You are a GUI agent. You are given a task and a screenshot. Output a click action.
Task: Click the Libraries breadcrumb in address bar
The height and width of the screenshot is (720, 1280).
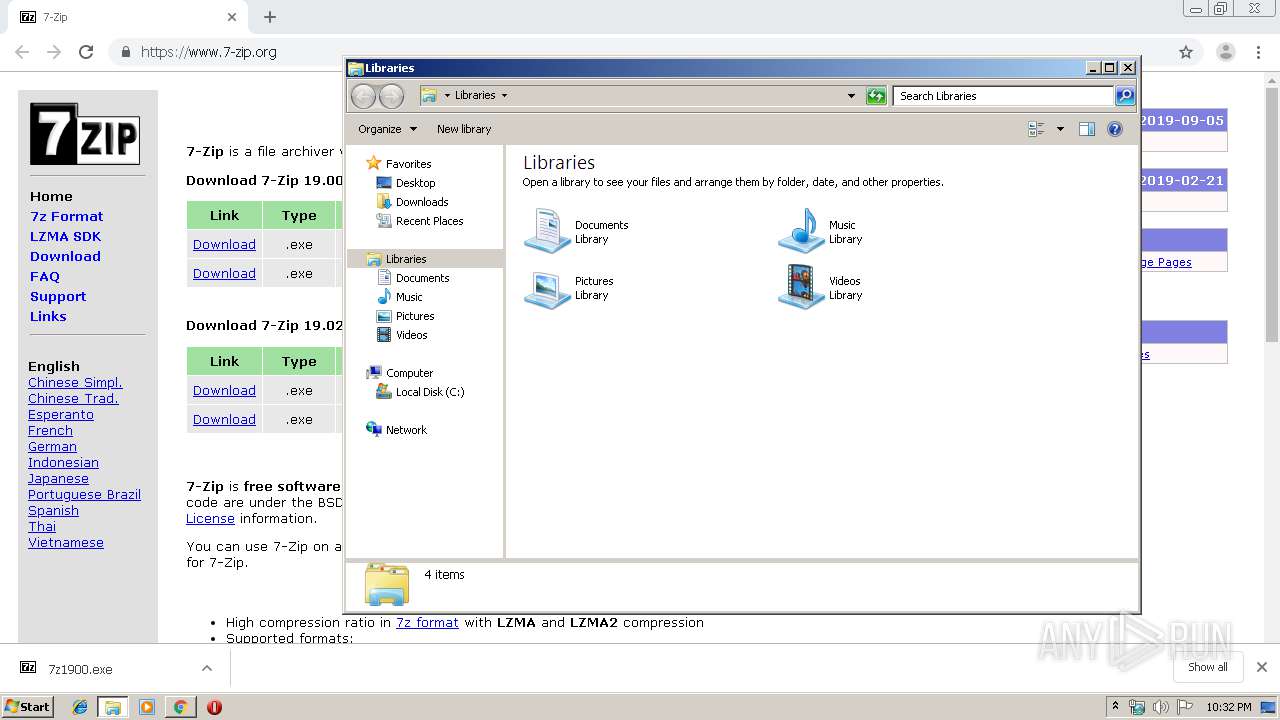tap(475, 96)
